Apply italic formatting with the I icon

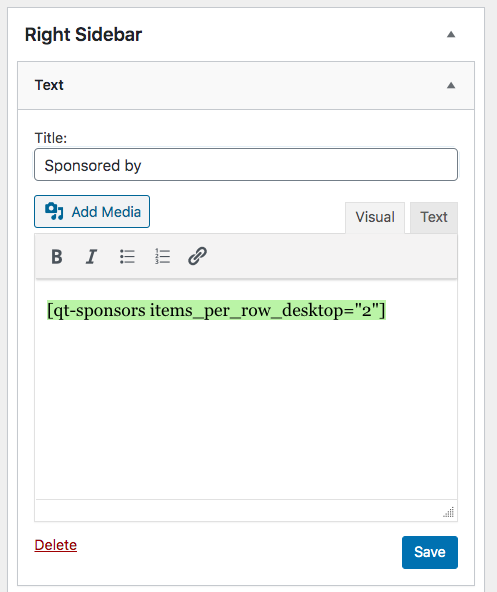[x=91, y=257]
